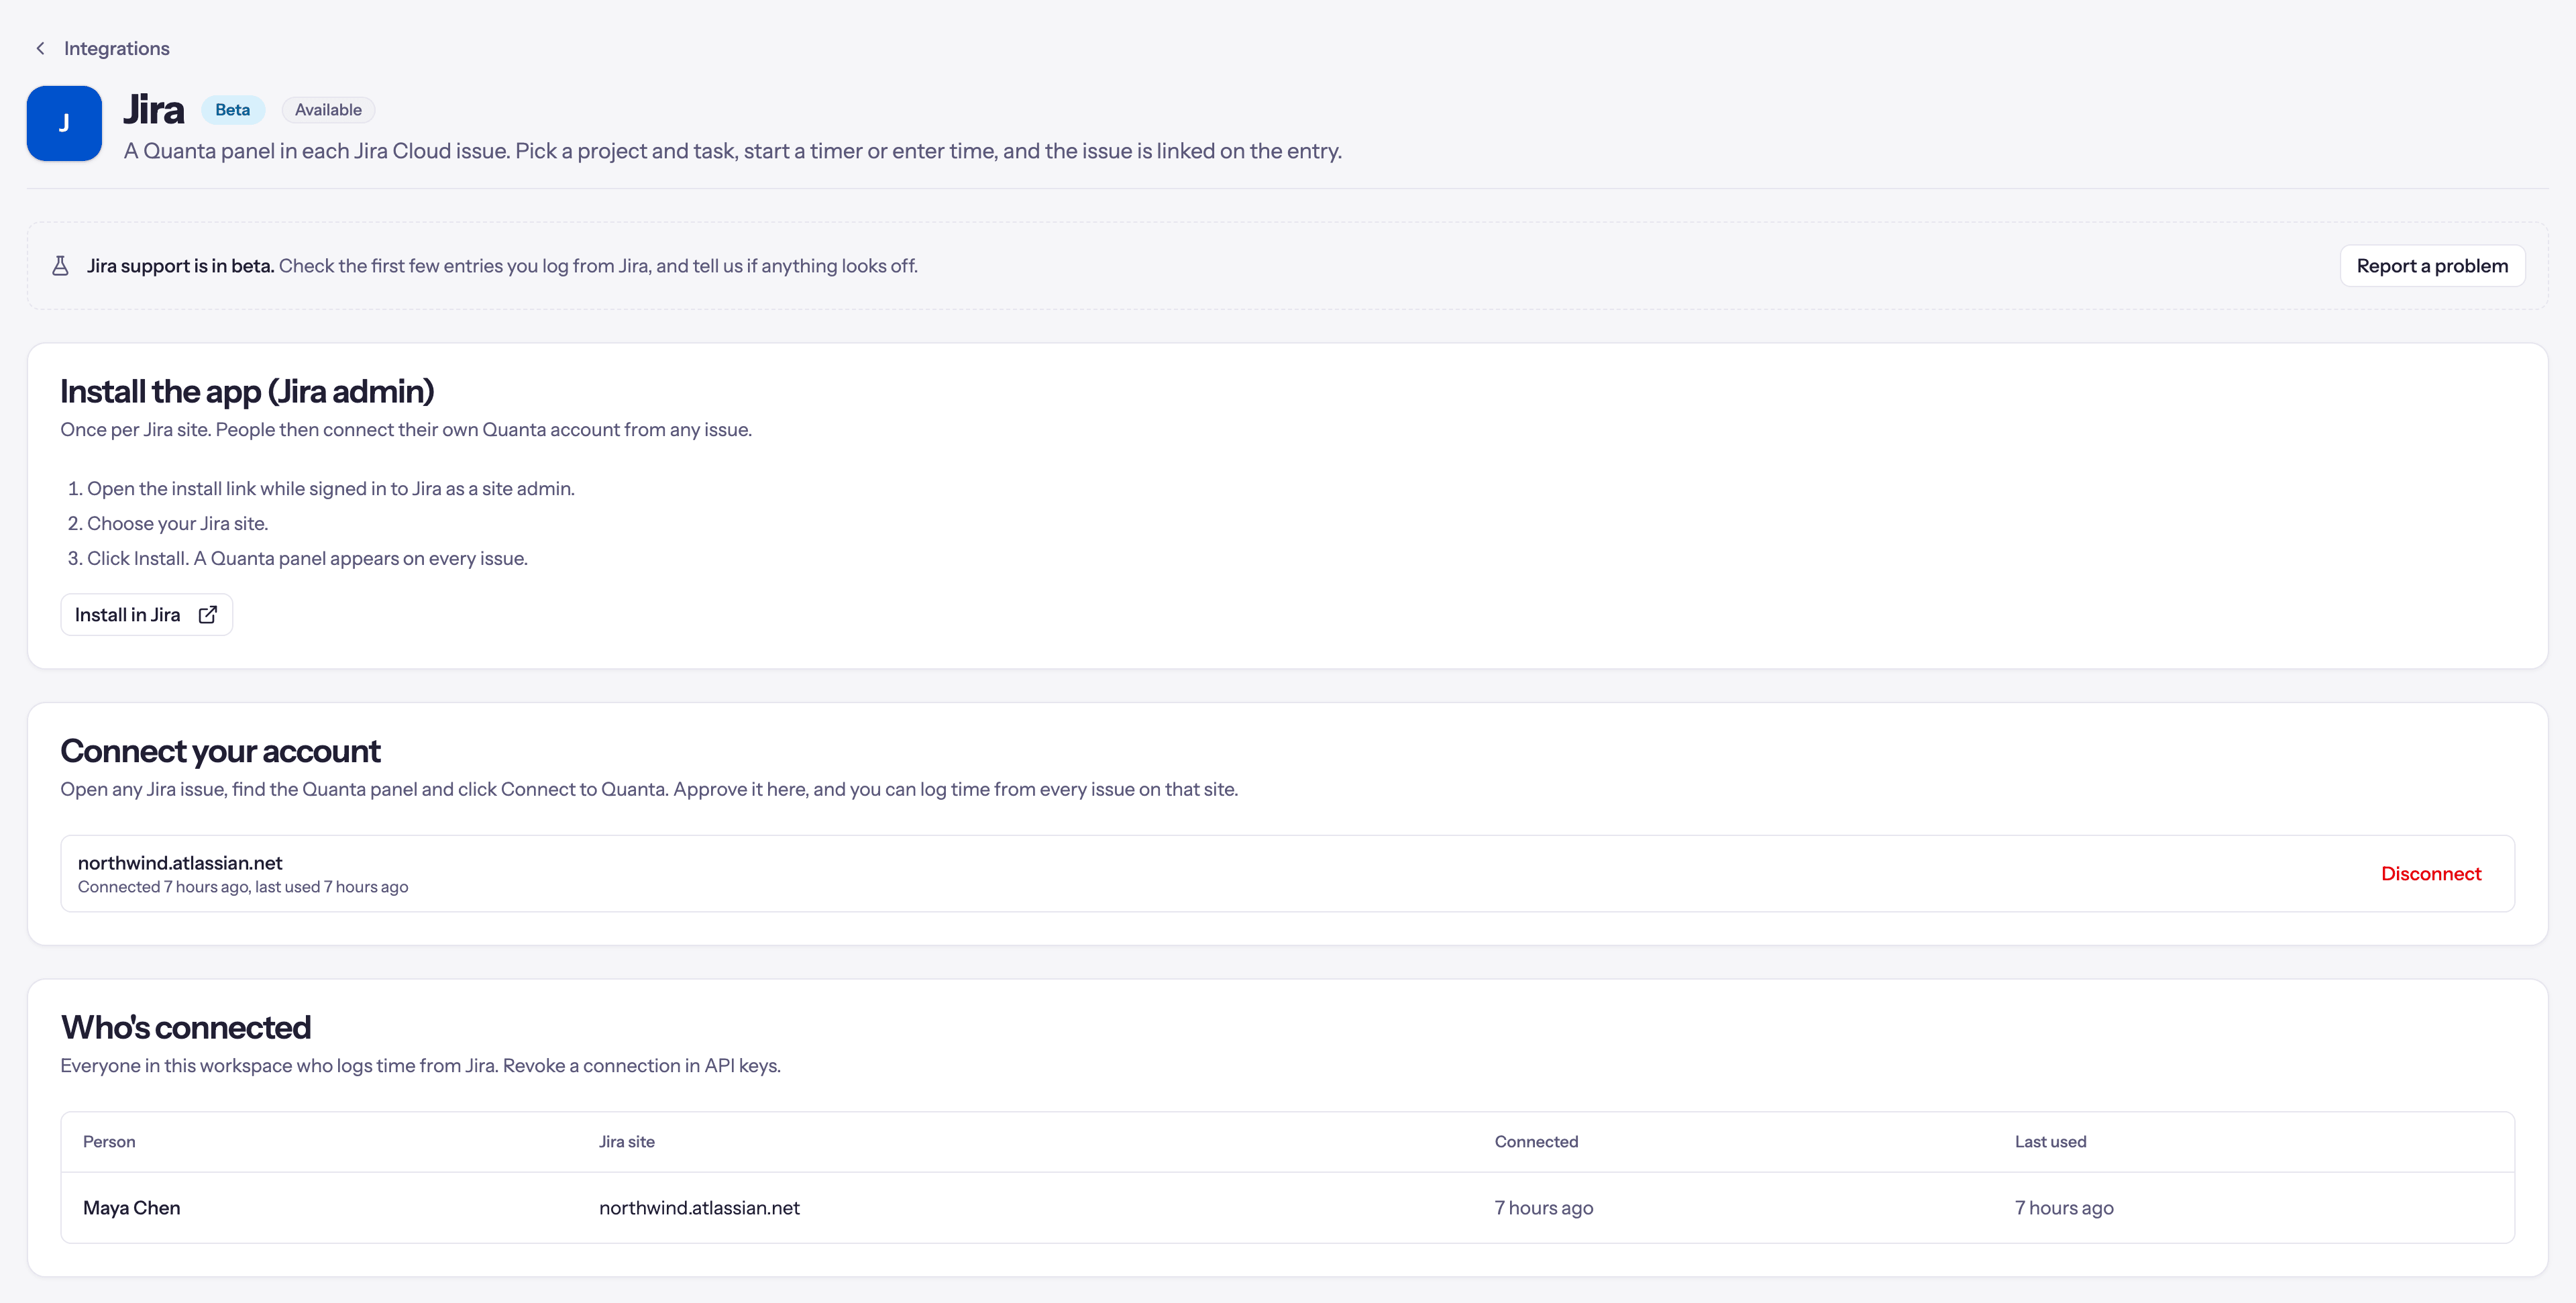Click the beta flask icon
Screen dimensions: 2576x1303
point(60,266)
